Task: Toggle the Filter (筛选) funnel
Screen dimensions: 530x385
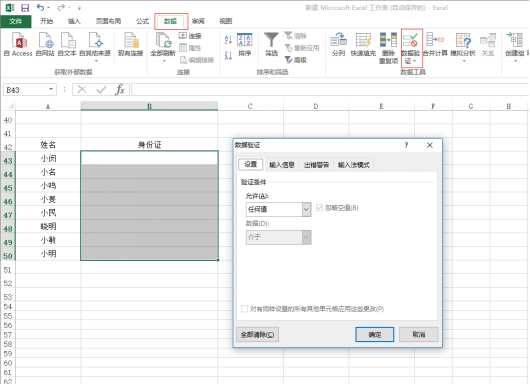Action: click(271, 44)
